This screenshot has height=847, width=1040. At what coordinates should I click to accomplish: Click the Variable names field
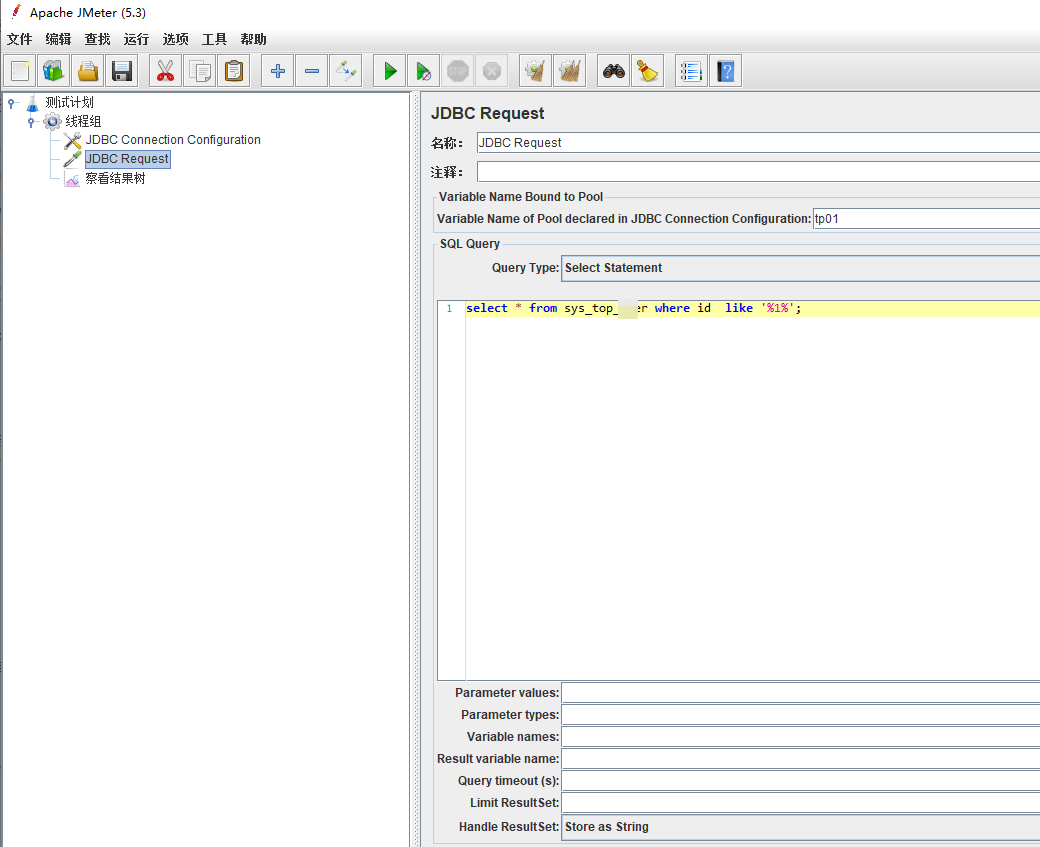[x=801, y=736]
